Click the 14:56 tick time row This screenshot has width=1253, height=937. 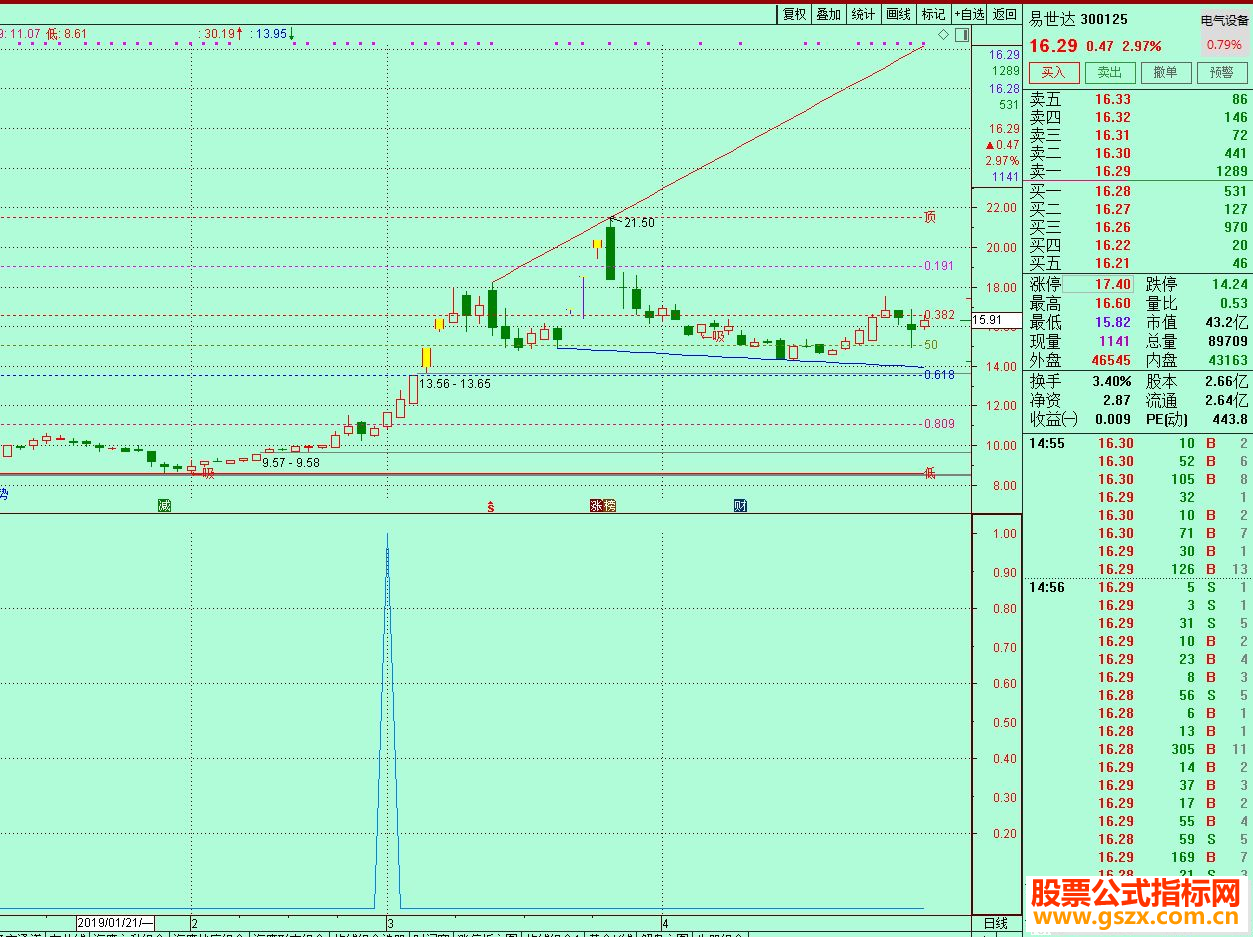[x=1138, y=587]
